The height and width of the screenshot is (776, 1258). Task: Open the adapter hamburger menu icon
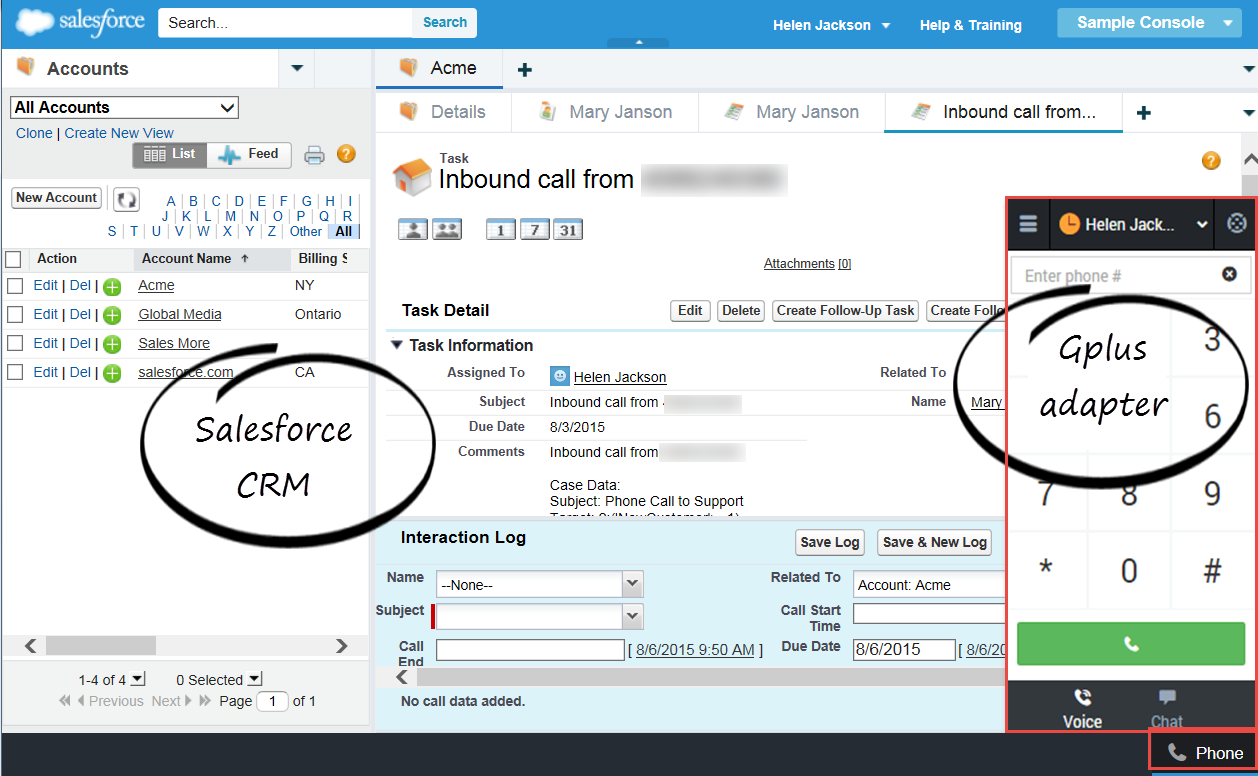point(1028,225)
